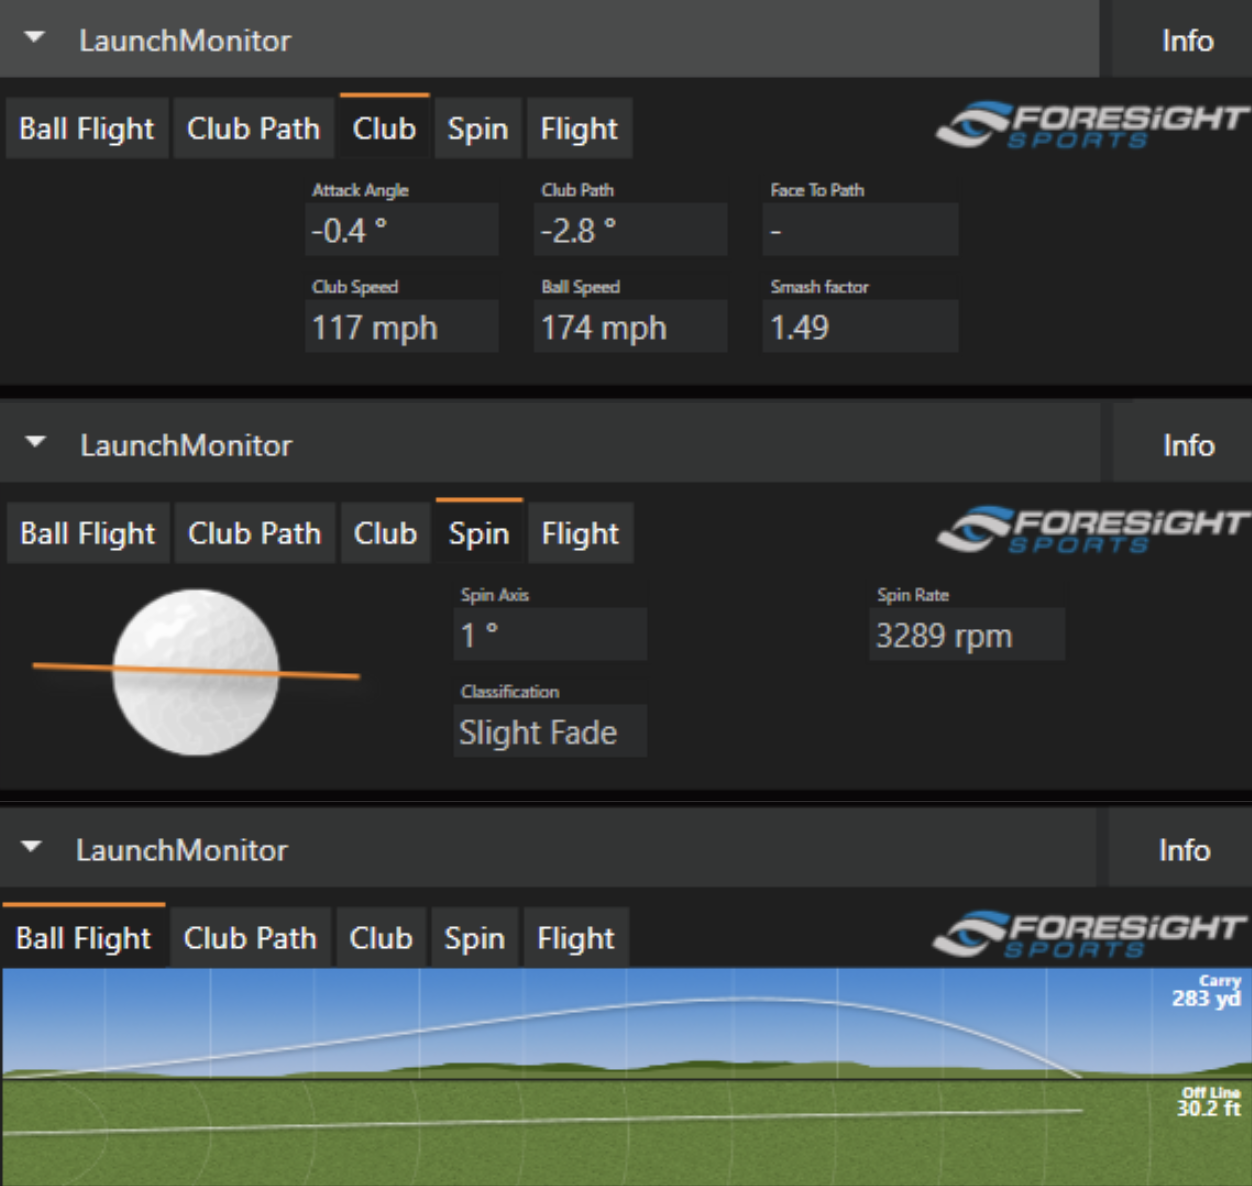The height and width of the screenshot is (1186, 1252).
Task: Collapse the LaunchMonitor panel showing ball trajectory
Action: point(32,848)
